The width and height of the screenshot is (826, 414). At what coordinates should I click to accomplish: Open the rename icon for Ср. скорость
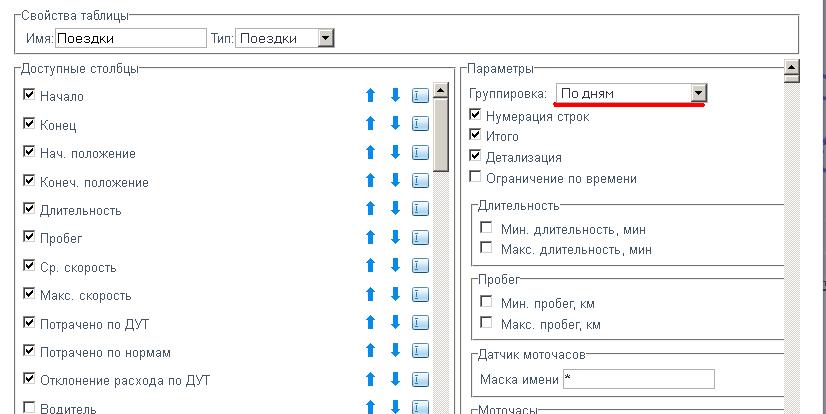point(420,266)
